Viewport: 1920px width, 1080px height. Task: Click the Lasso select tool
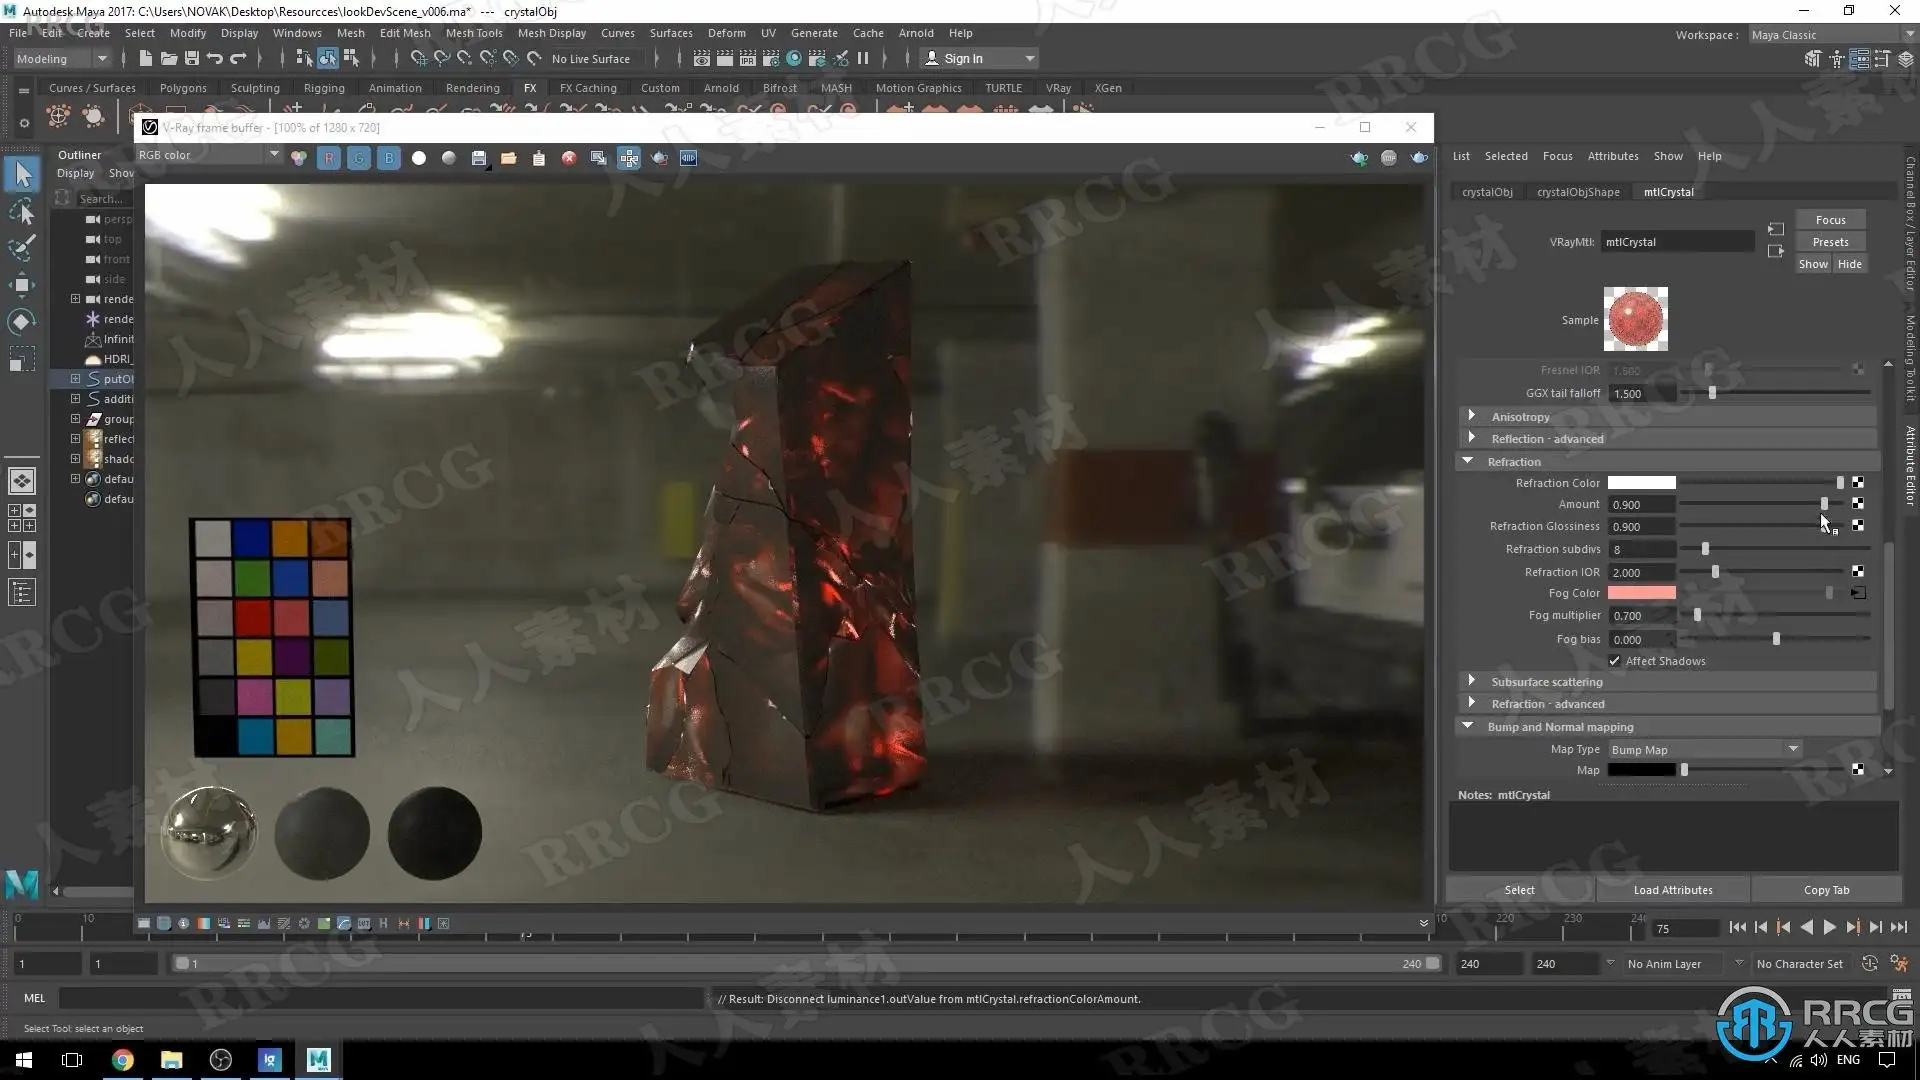pos(22,212)
